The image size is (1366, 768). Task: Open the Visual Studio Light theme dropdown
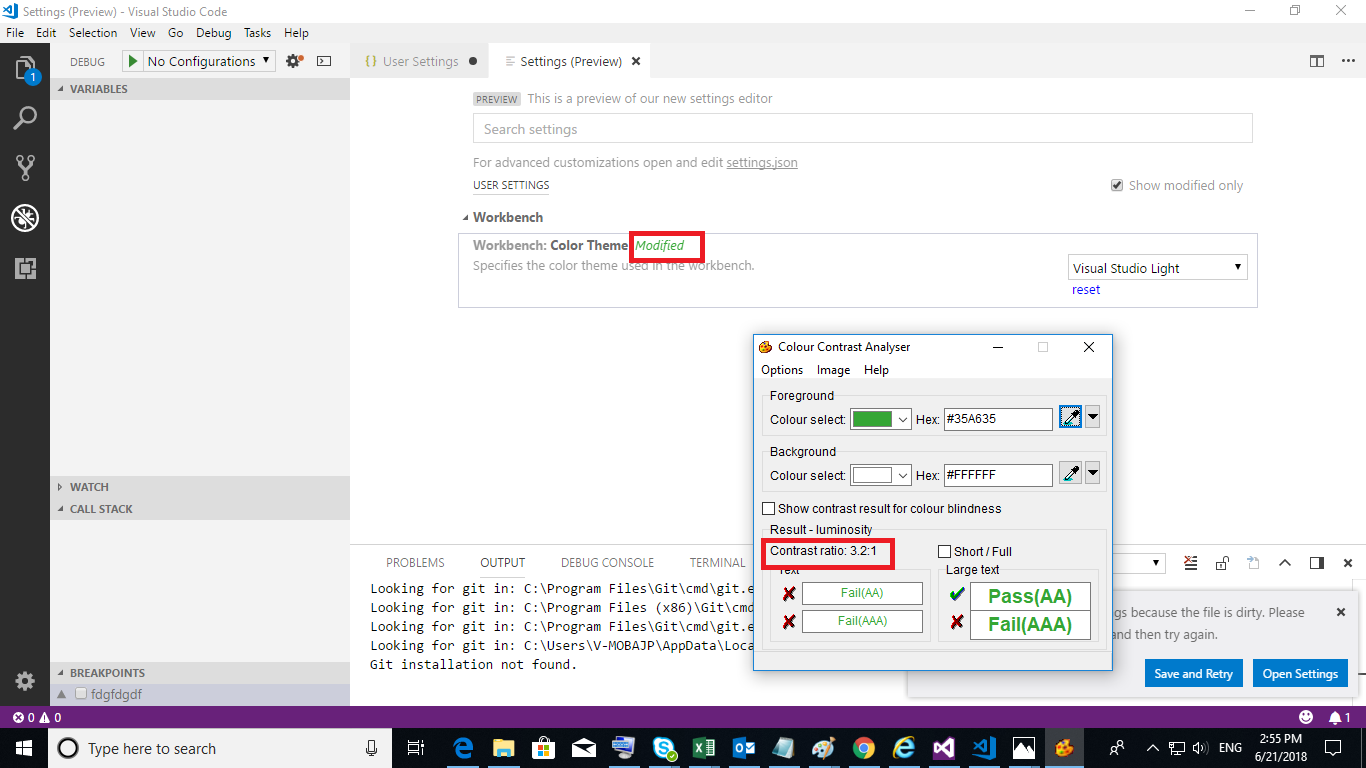point(1158,268)
